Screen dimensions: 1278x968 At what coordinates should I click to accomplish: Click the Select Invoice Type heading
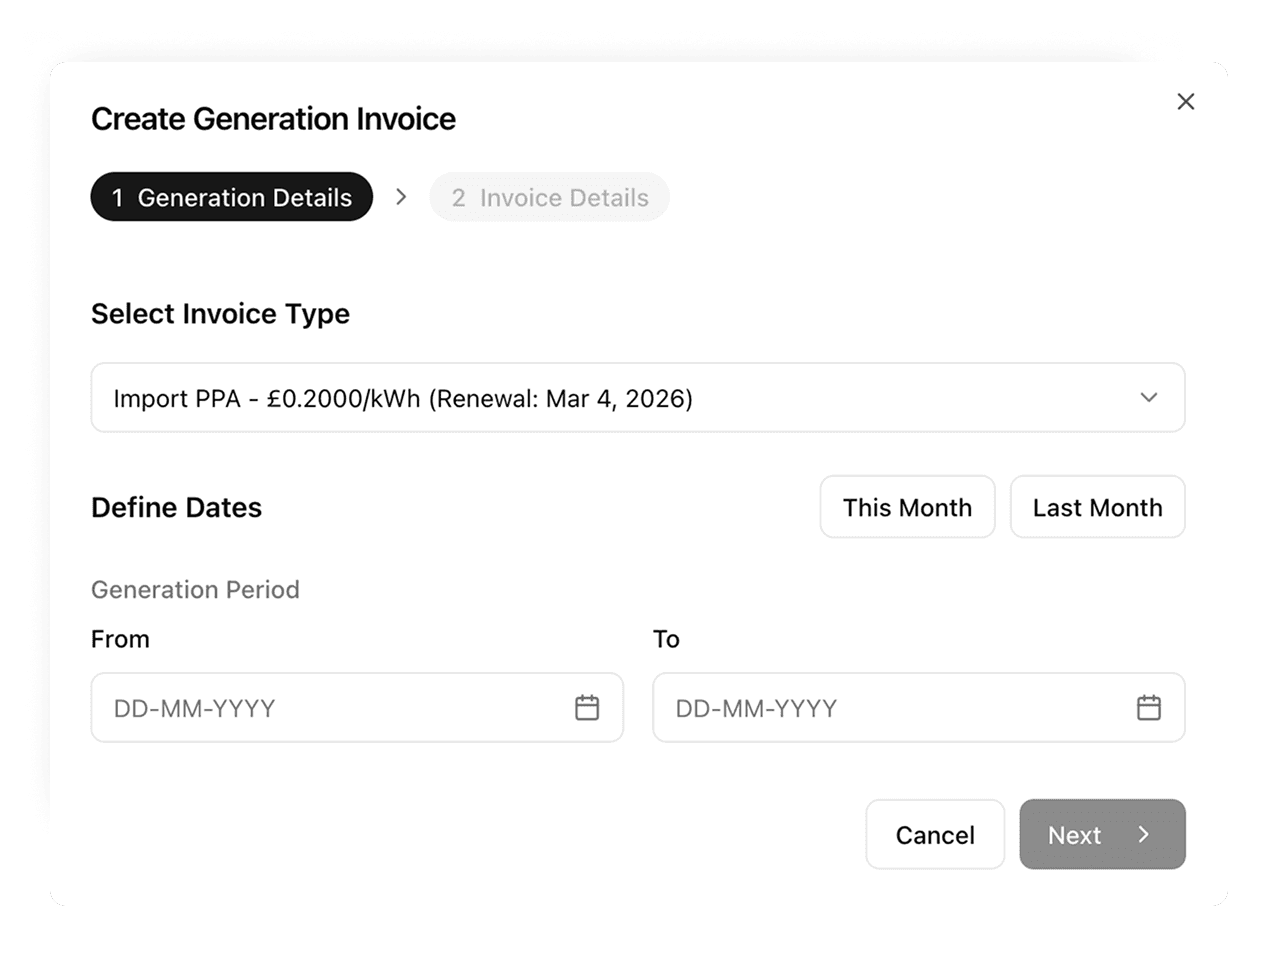(220, 314)
